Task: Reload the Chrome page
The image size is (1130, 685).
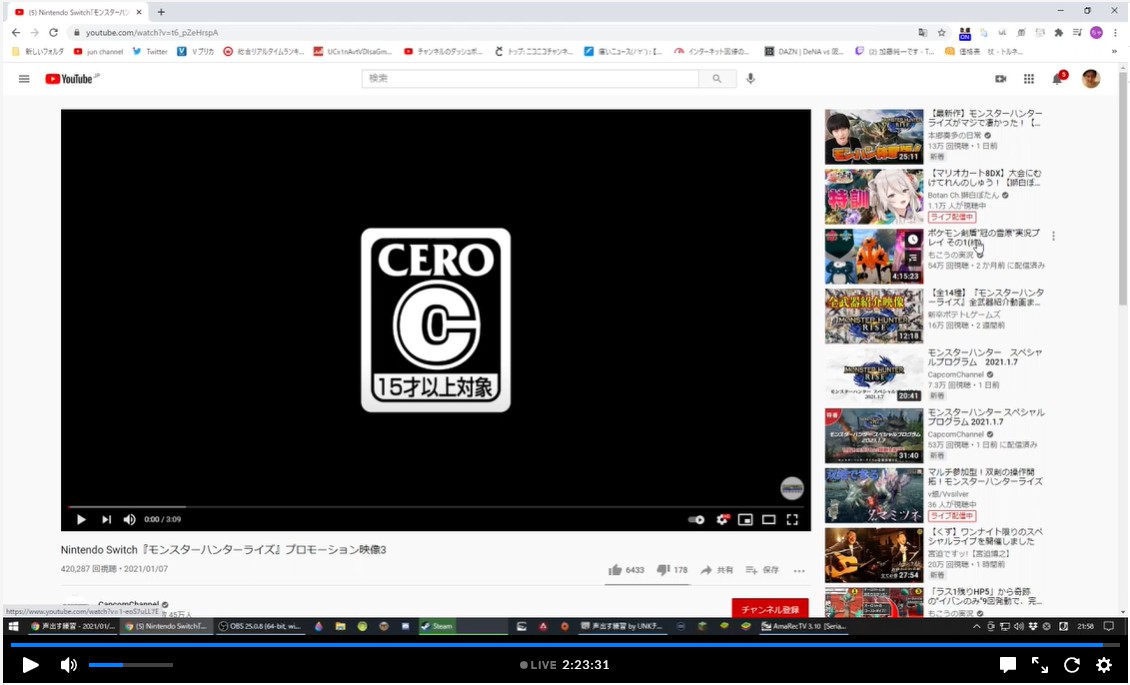Action: coord(53,32)
